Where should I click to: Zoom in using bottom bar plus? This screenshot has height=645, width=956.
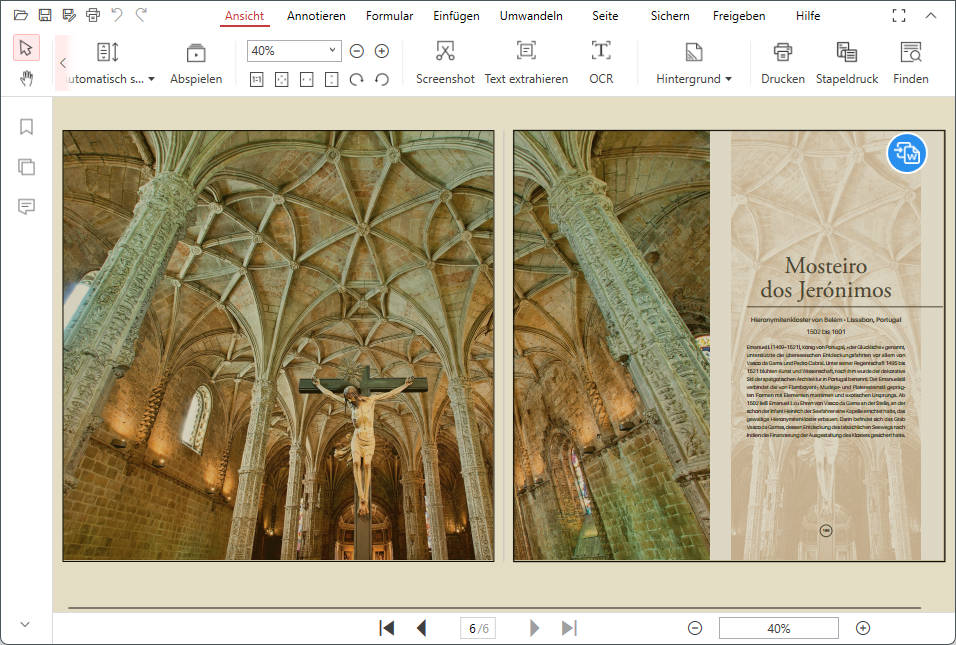863,628
